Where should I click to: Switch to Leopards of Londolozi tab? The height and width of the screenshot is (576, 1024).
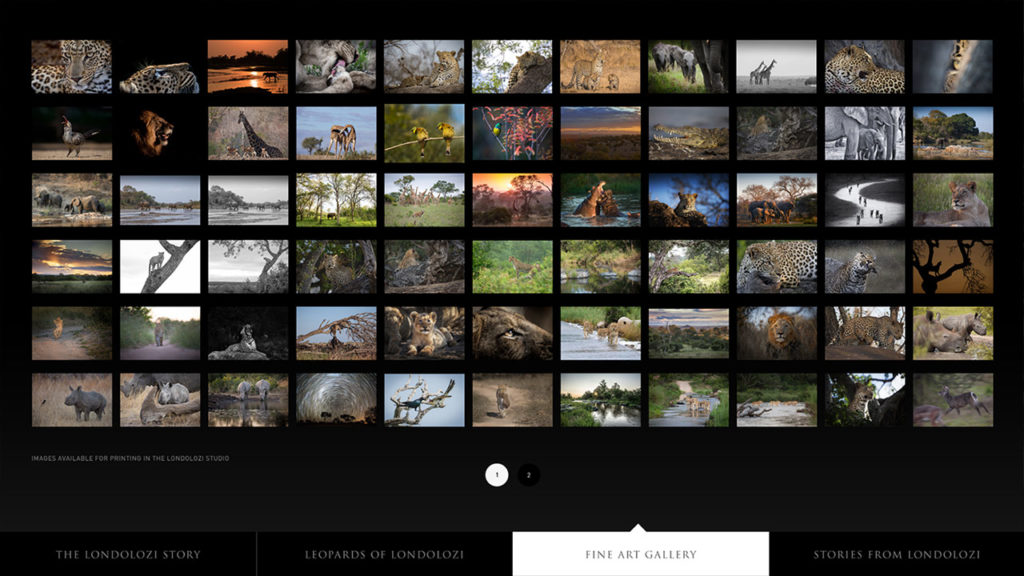(384, 554)
